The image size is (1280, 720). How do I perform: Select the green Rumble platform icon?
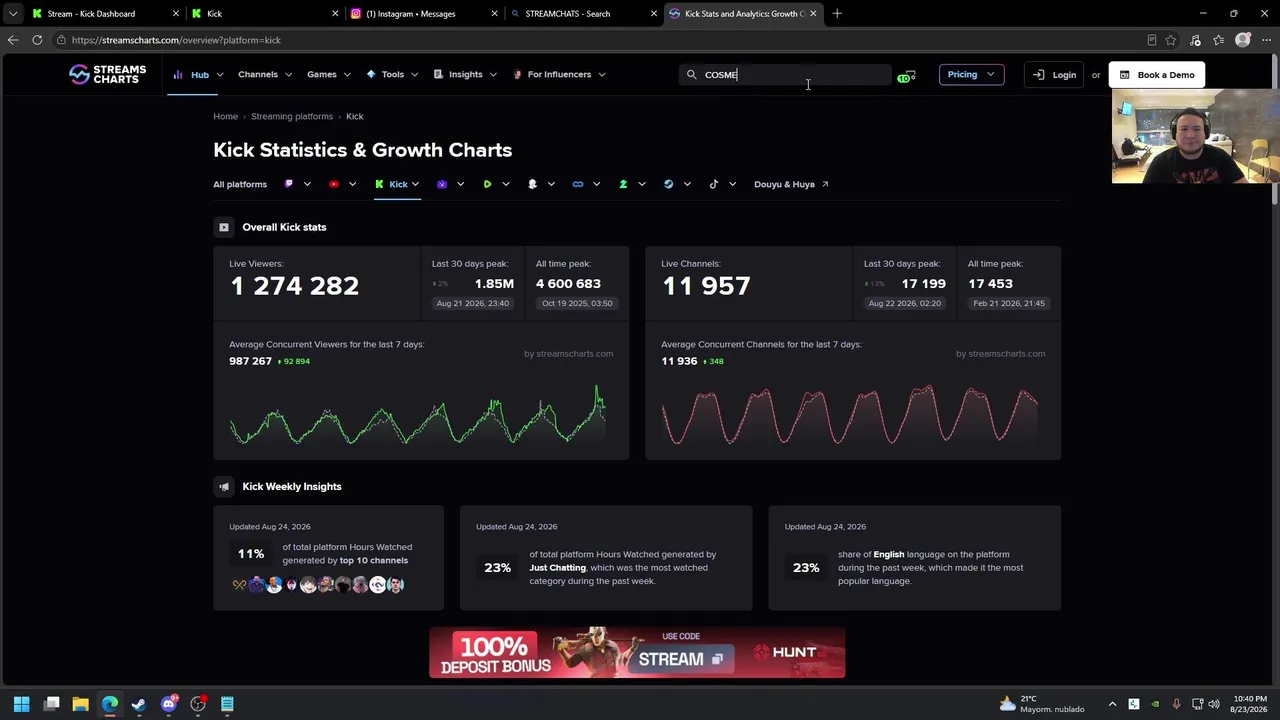coord(487,184)
